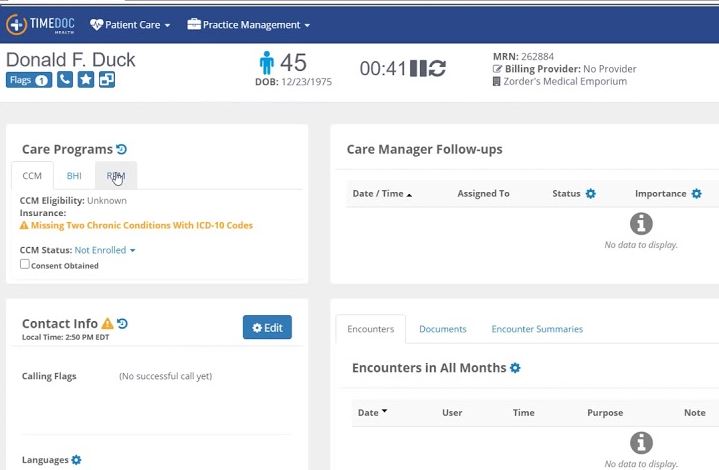The image size is (719, 470).
Task: Click the Patient Care heart icon
Action: [x=96, y=25]
